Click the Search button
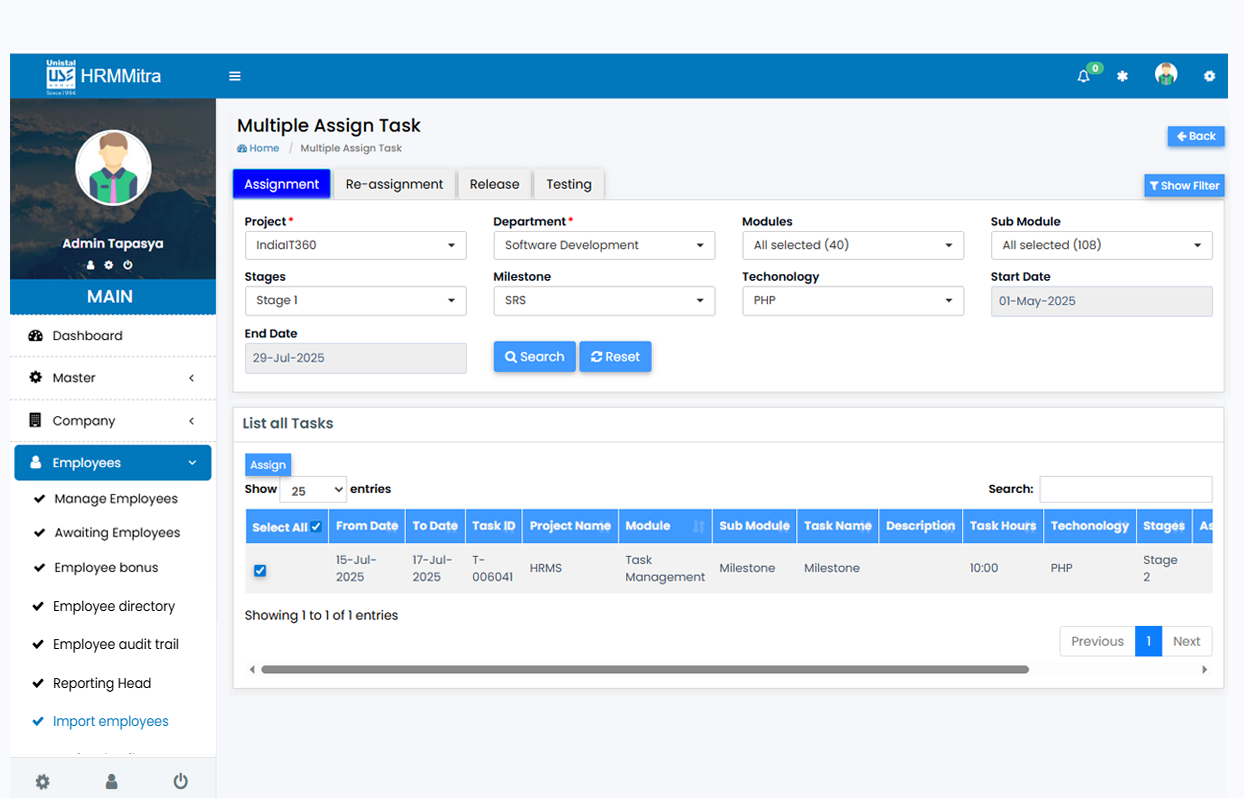 point(534,357)
